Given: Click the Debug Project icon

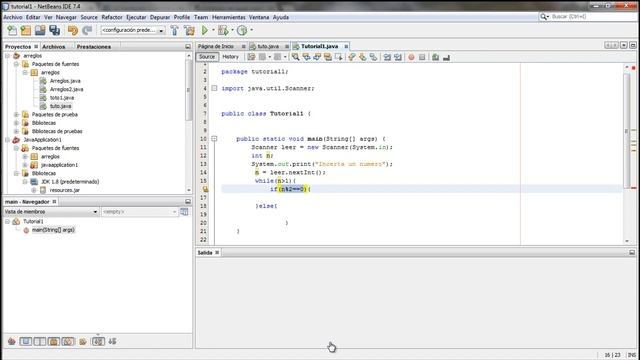Looking at the screenshot, I should pyautogui.click(x=223, y=30).
